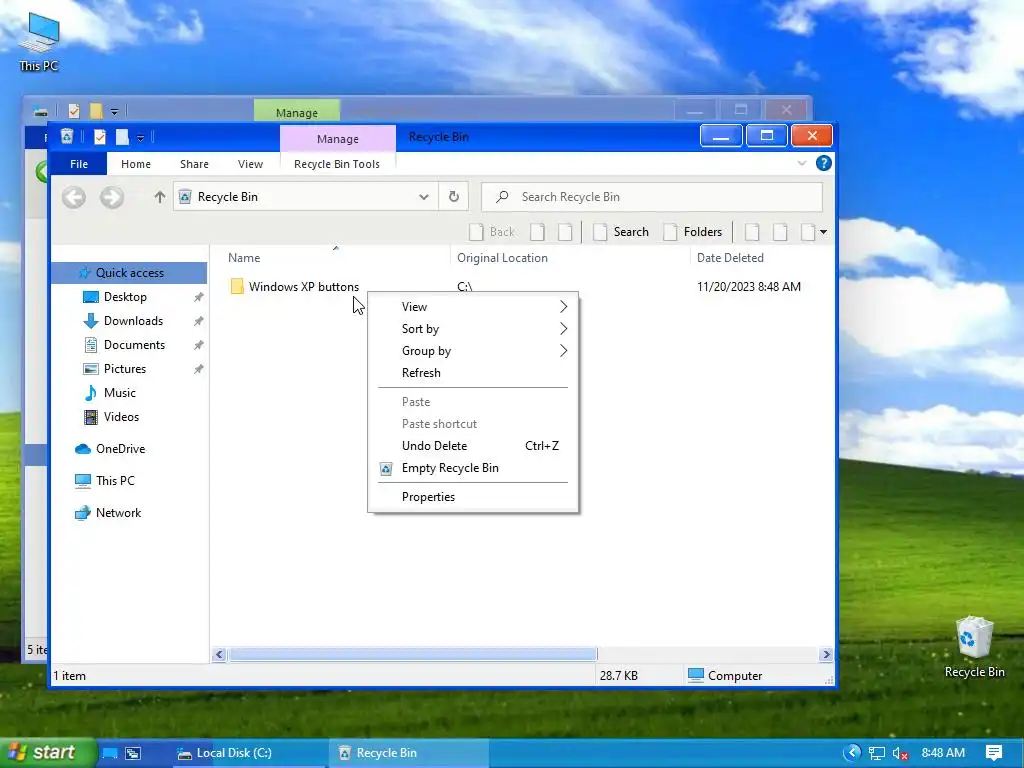Select the Recycle Bin desktop icon

coord(974,647)
